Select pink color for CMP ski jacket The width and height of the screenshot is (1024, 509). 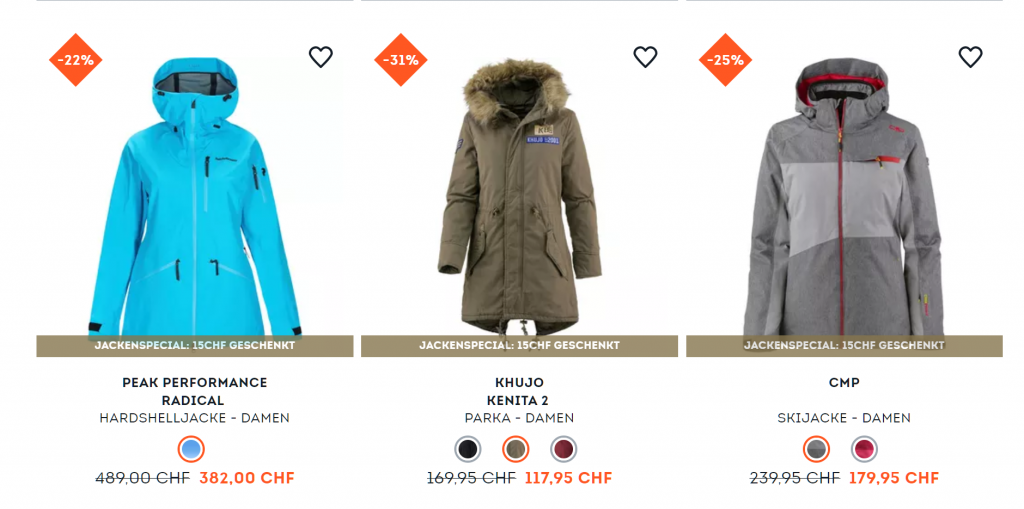864,450
